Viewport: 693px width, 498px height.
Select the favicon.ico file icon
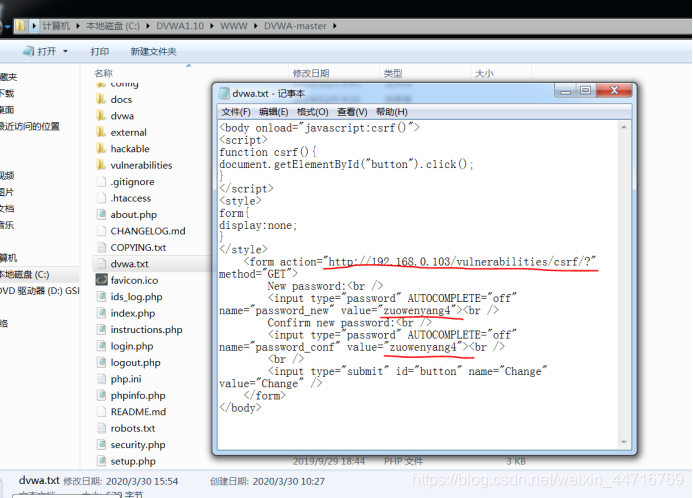click(x=101, y=280)
